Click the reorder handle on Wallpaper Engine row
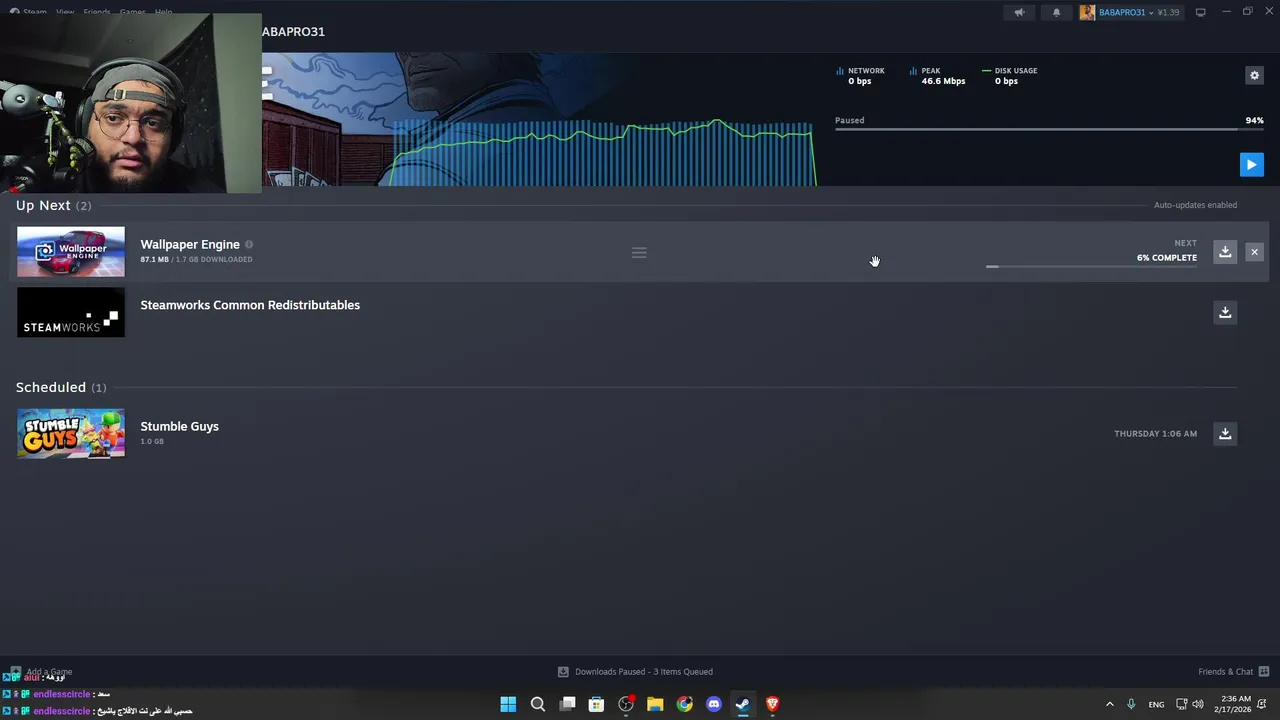The height and width of the screenshot is (720, 1280). pos(639,253)
